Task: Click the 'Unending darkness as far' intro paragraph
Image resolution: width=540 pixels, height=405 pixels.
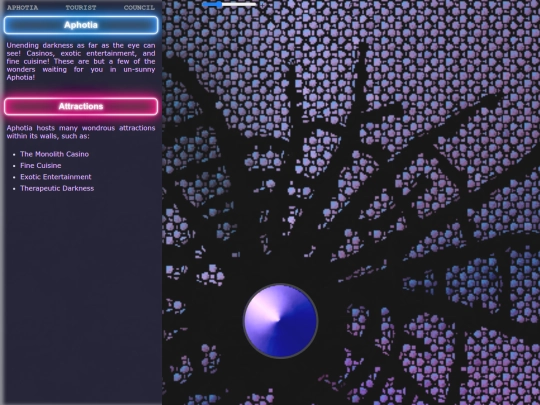Action: click(81, 61)
